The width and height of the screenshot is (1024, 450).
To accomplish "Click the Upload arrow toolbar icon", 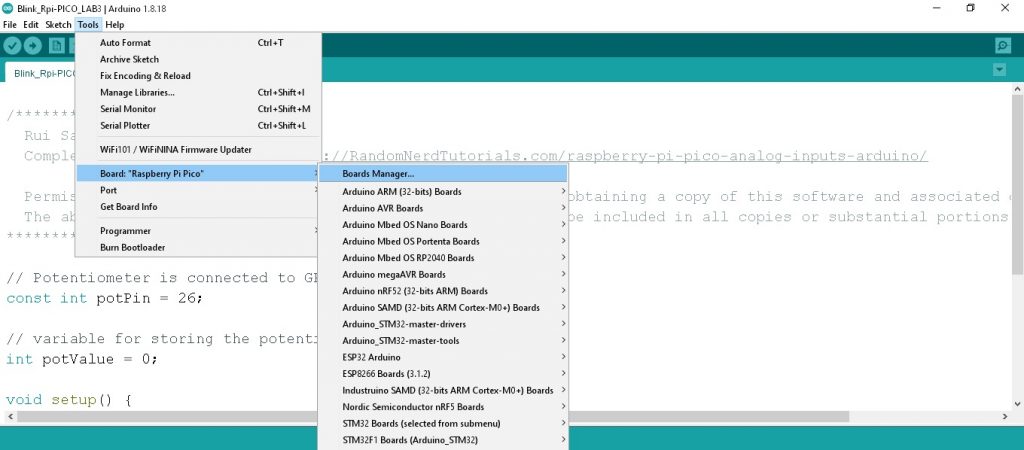I will point(33,46).
